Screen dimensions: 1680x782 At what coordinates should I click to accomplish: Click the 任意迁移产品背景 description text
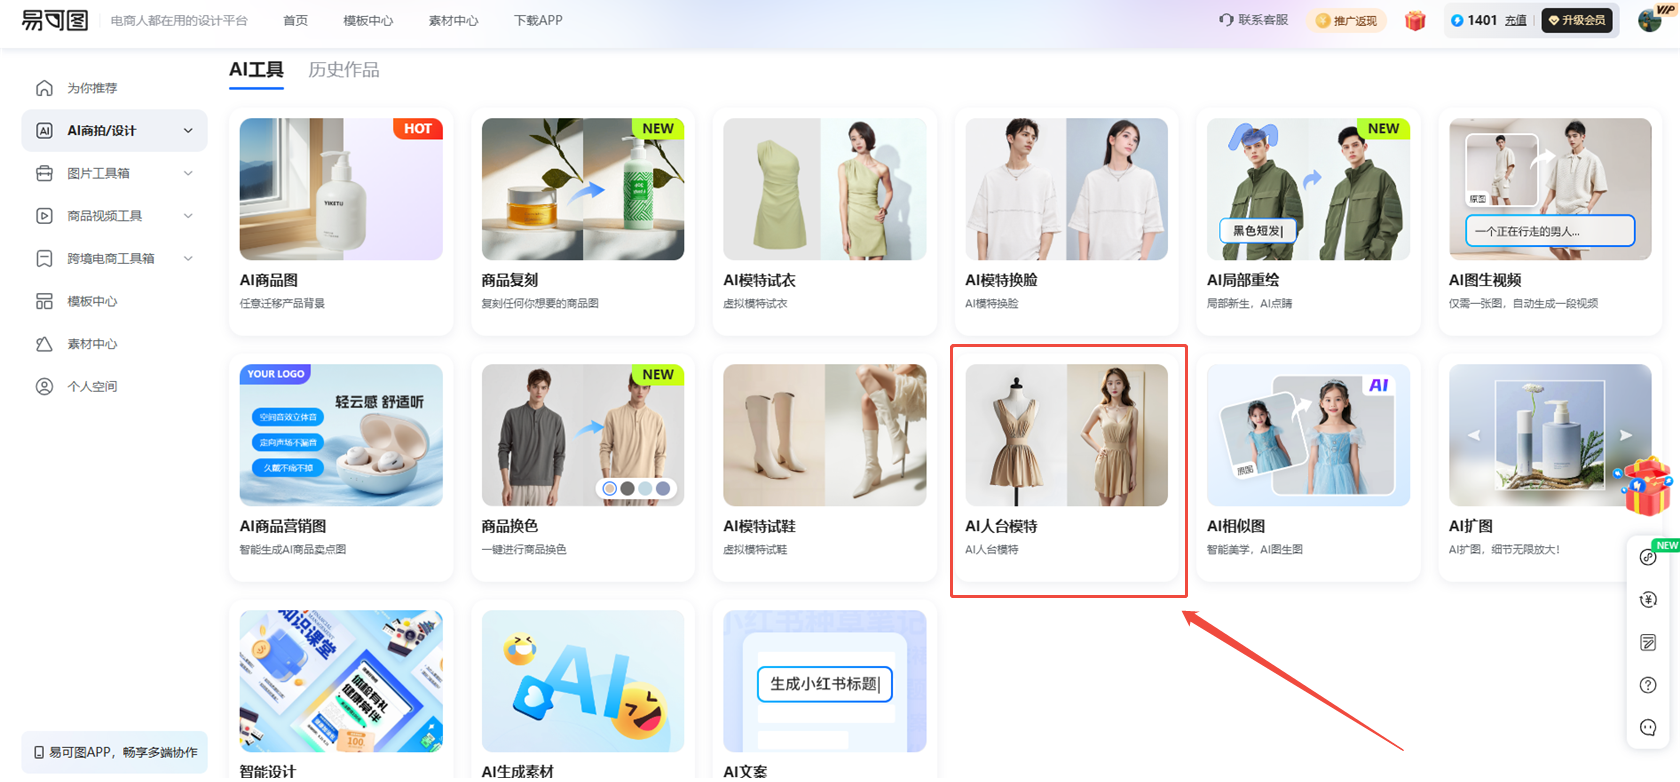pos(282,303)
